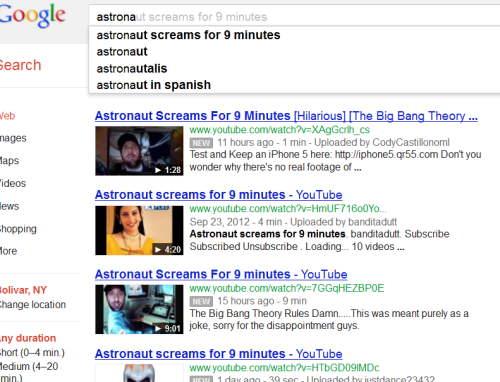Viewport: 500px width, 382px height.
Task: Open the 4:20 video thumbnail
Action: 139,230
